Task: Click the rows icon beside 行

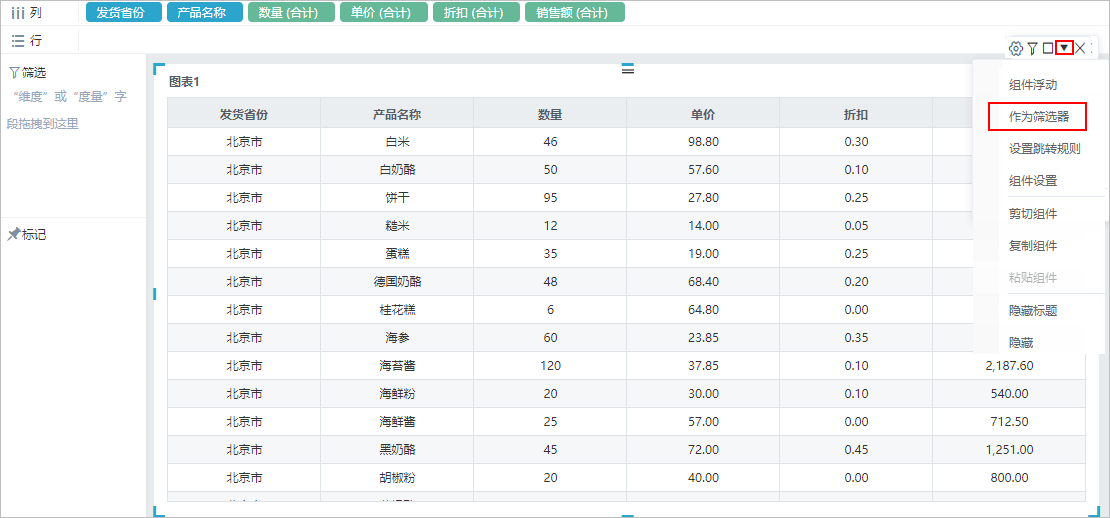Action: point(18,41)
